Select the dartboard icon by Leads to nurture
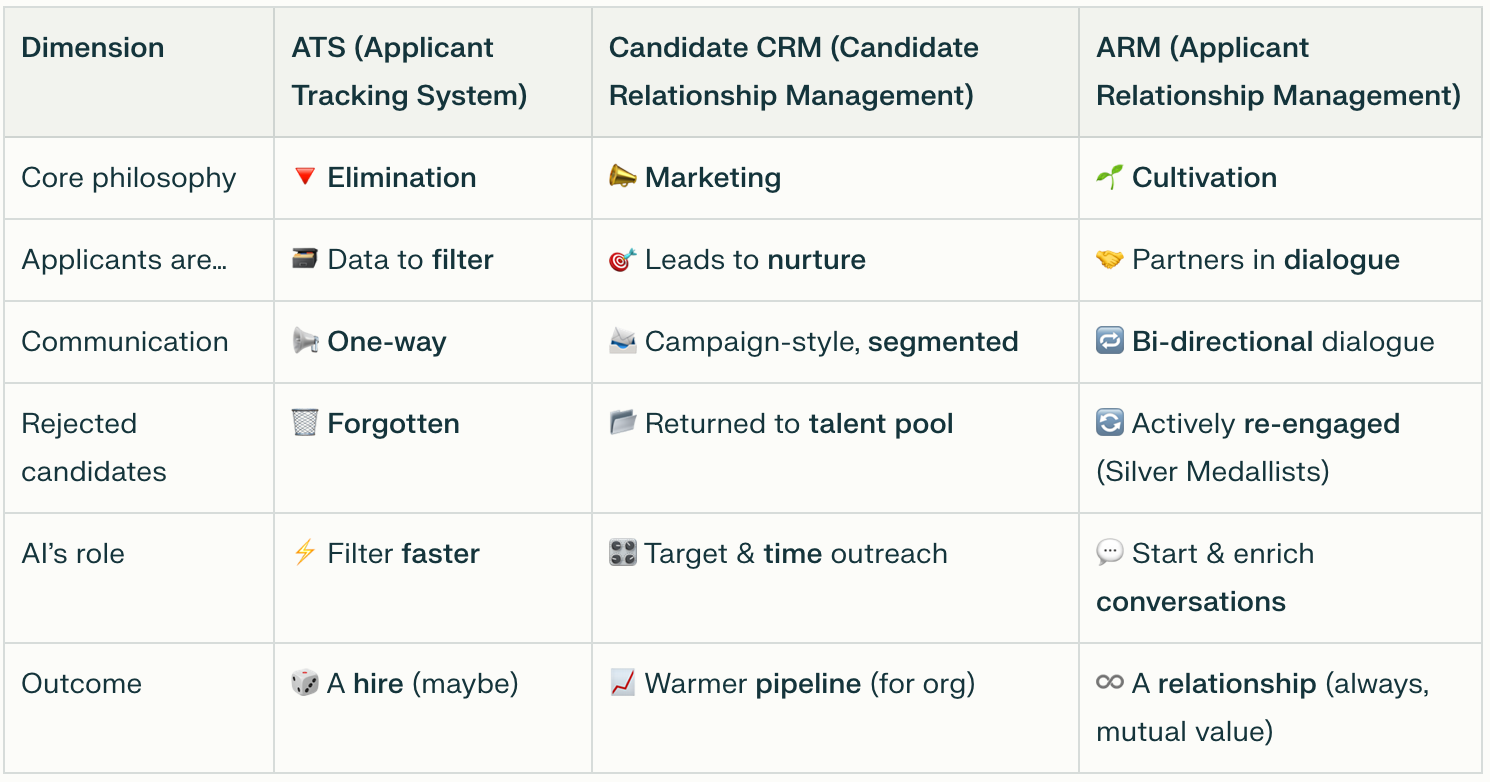1490x782 pixels. 622,260
